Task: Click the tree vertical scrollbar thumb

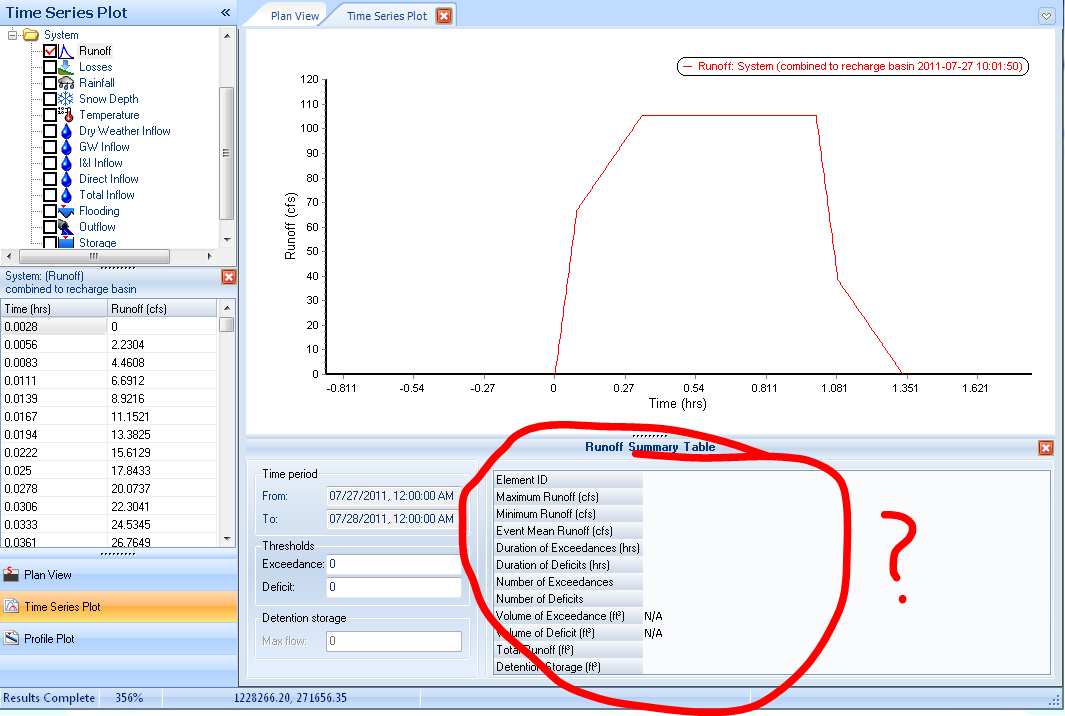Action: point(227,154)
